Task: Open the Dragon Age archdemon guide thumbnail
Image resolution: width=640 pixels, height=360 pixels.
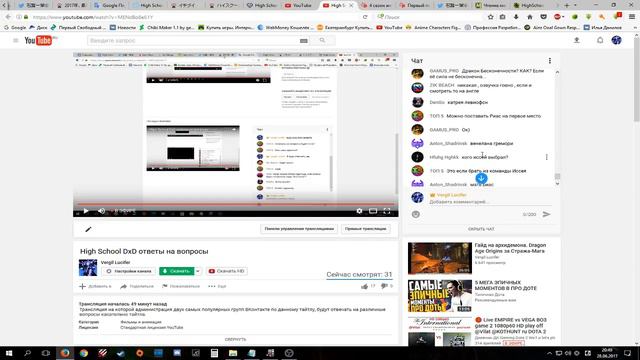Action: [440, 258]
